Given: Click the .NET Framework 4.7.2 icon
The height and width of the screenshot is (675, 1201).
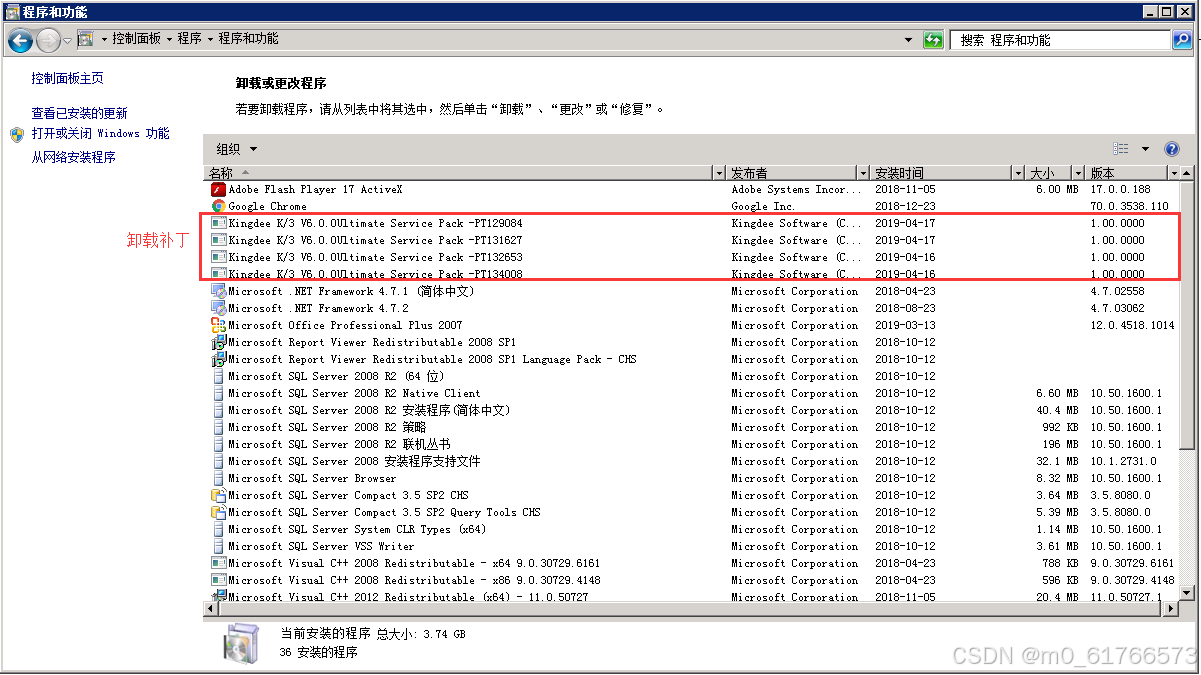Looking at the screenshot, I should [x=218, y=308].
